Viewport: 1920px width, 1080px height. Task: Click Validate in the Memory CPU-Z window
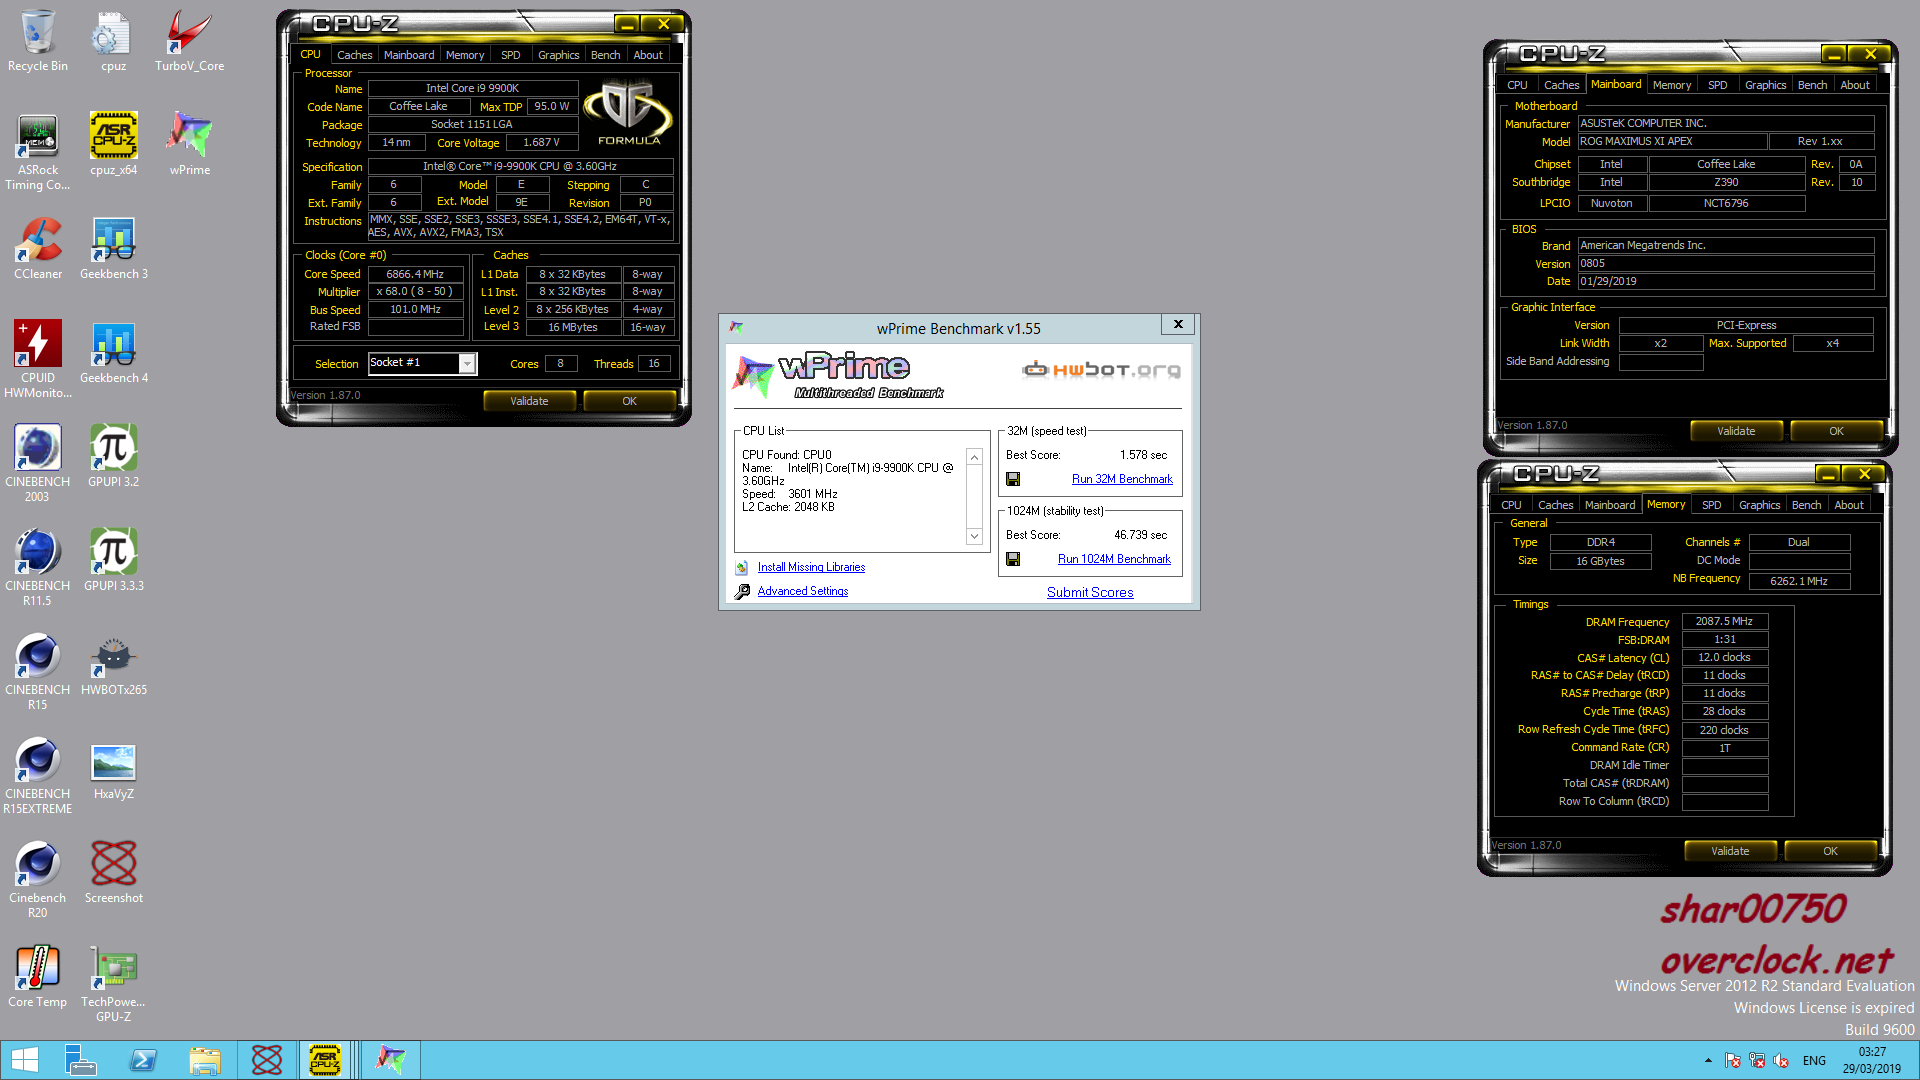click(x=1730, y=851)
